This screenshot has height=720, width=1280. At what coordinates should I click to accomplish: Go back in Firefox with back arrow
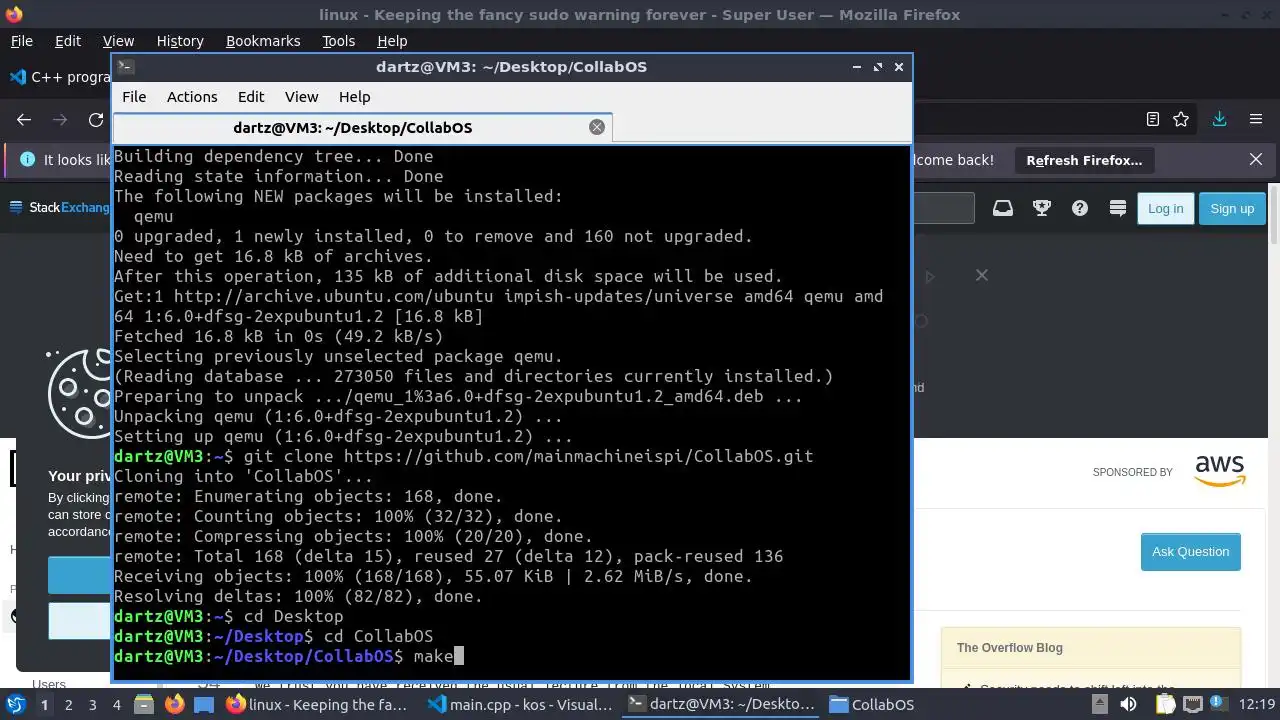24,119
